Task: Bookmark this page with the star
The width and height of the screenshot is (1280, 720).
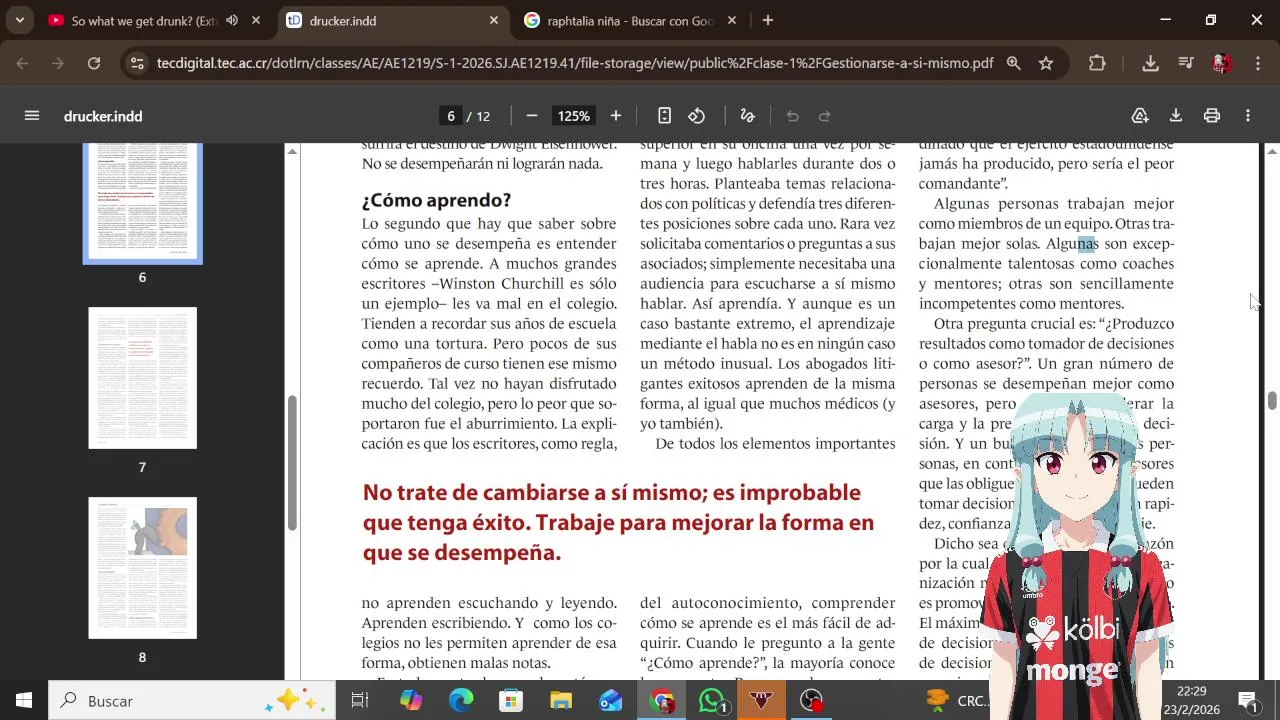Action: coord(1046,63)
